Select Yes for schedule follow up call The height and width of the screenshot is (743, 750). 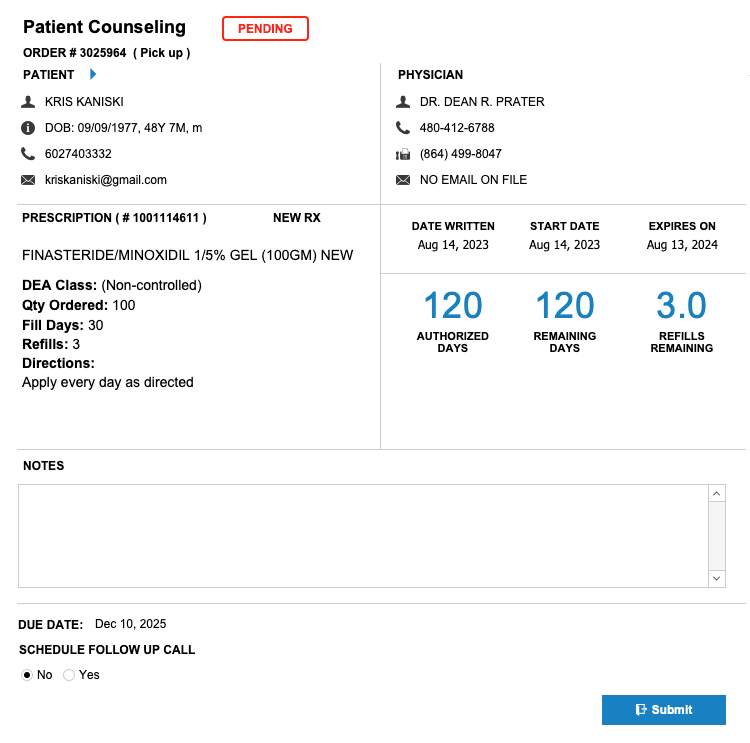coord(69,675)
